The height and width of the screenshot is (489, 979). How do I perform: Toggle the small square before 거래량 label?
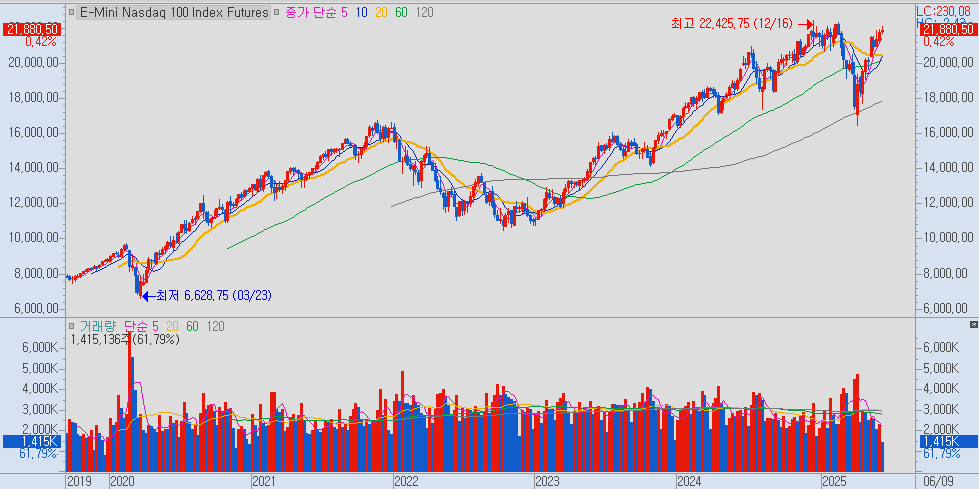pyautogui.click(x=72, y=326)
